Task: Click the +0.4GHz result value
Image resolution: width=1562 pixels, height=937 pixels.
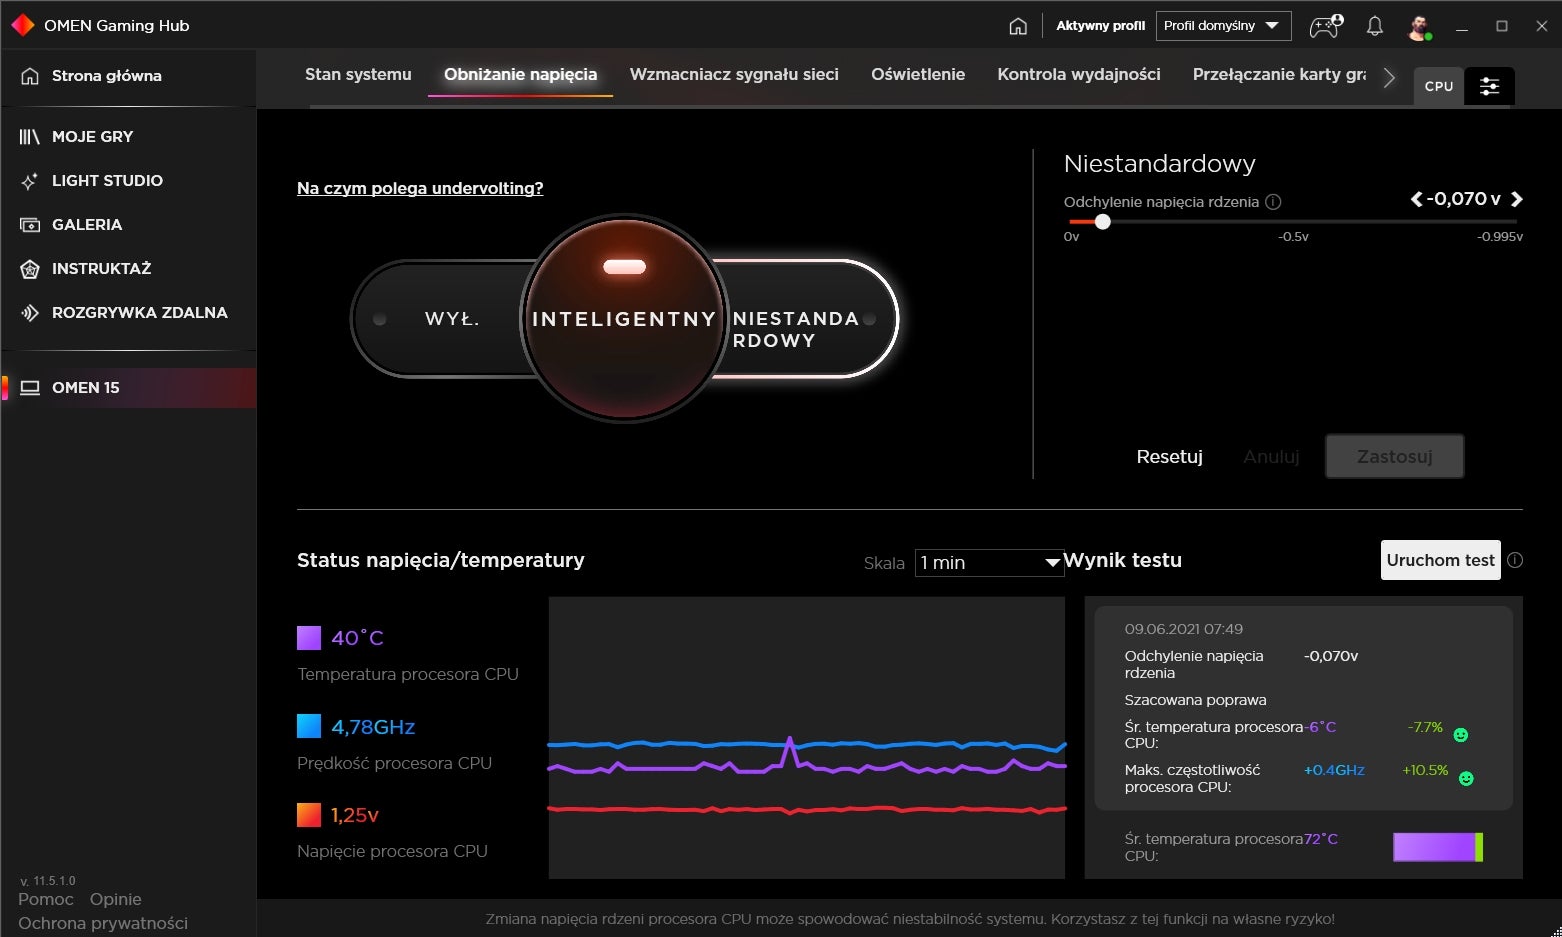Action: (x=1334, y=770)
